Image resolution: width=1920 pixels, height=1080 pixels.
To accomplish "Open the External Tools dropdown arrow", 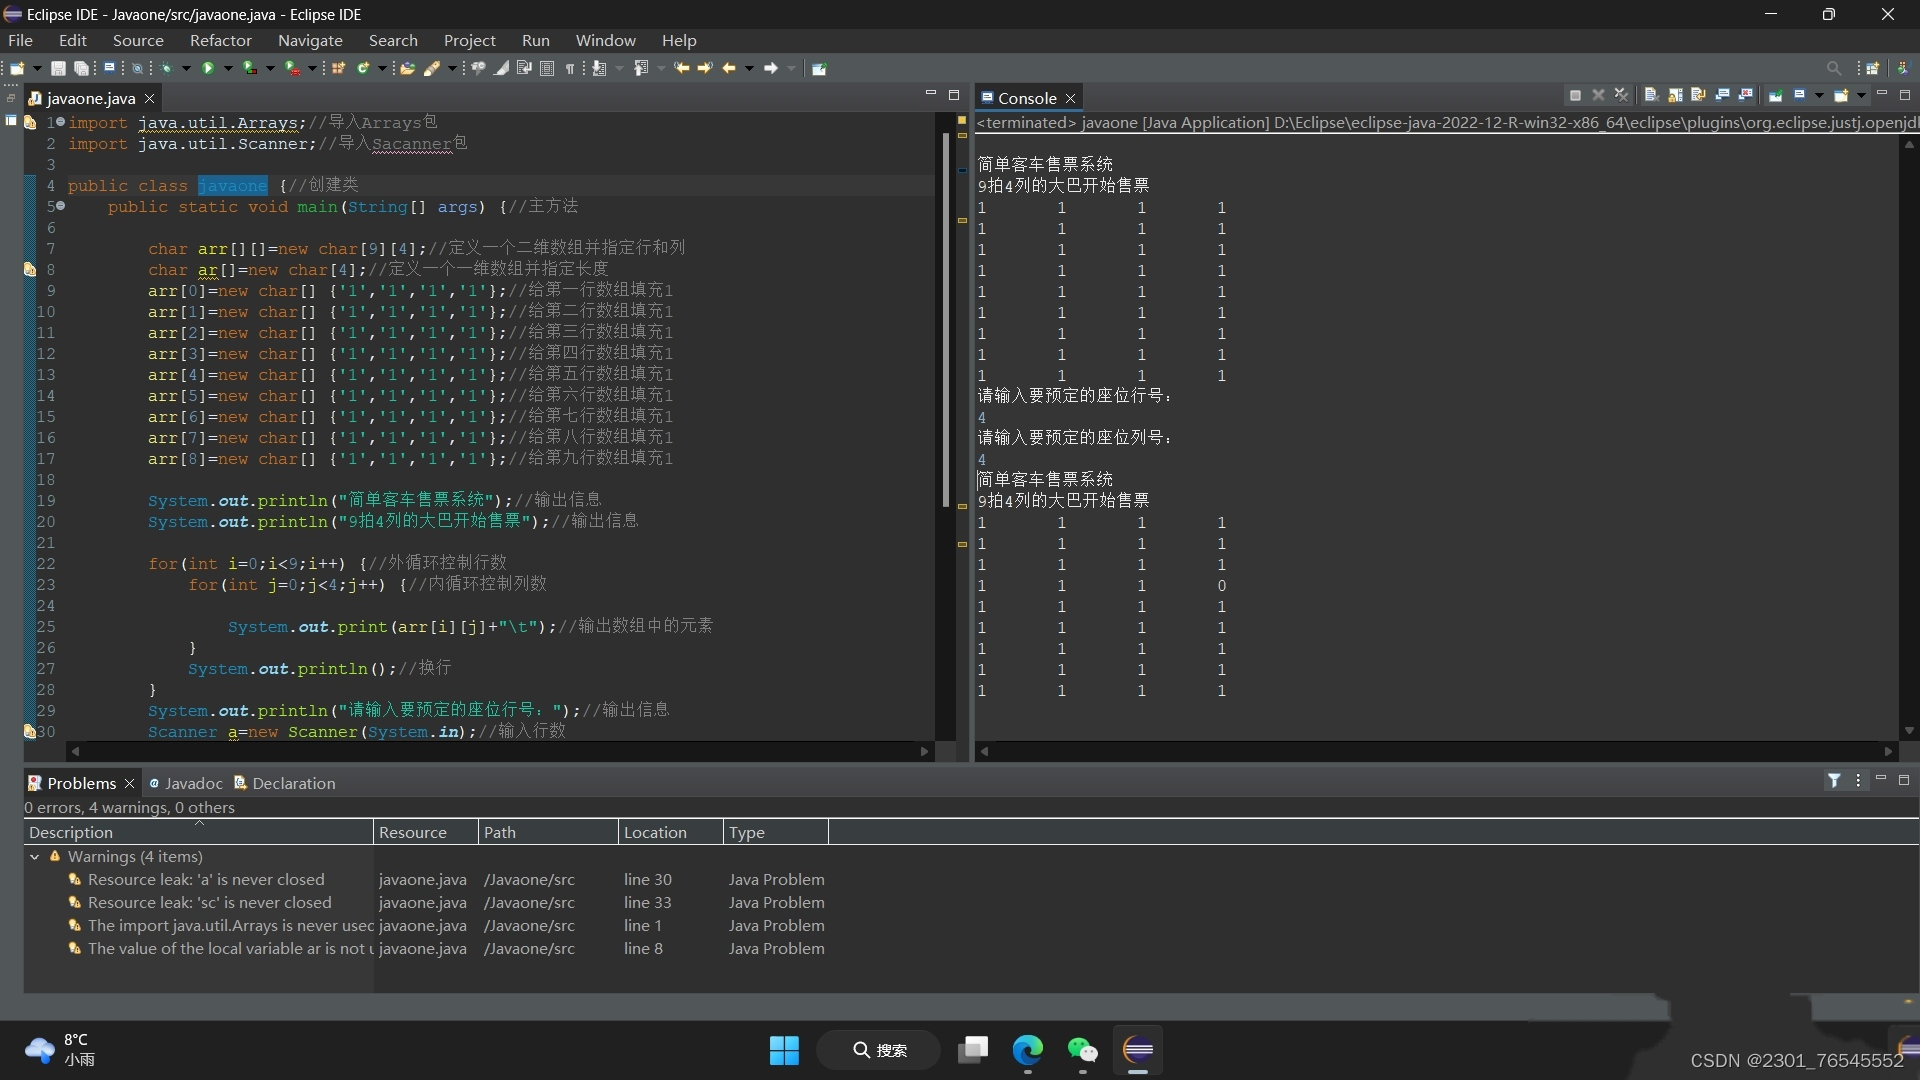I will click(x=312, y=68).
